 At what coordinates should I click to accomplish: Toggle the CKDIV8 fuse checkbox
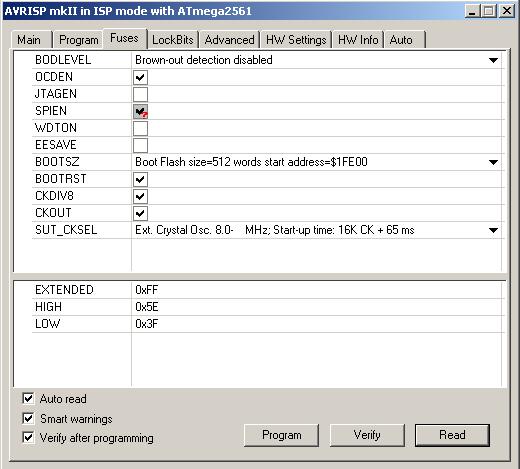pyautogui.click(x=140, y=196)
